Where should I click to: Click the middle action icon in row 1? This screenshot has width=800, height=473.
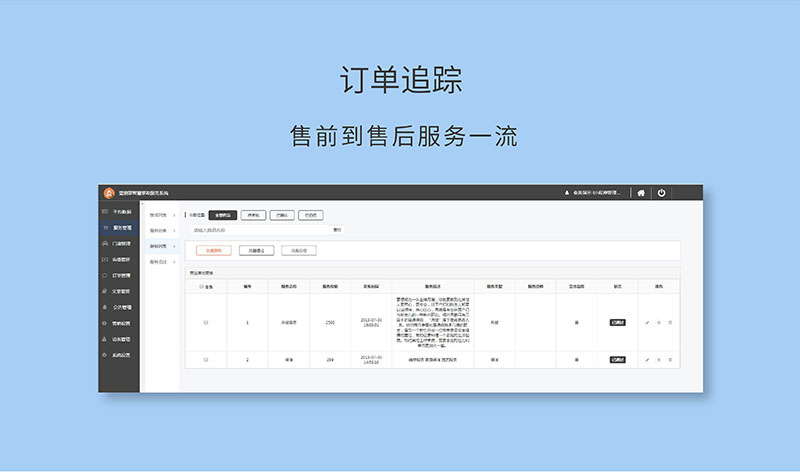659,322
